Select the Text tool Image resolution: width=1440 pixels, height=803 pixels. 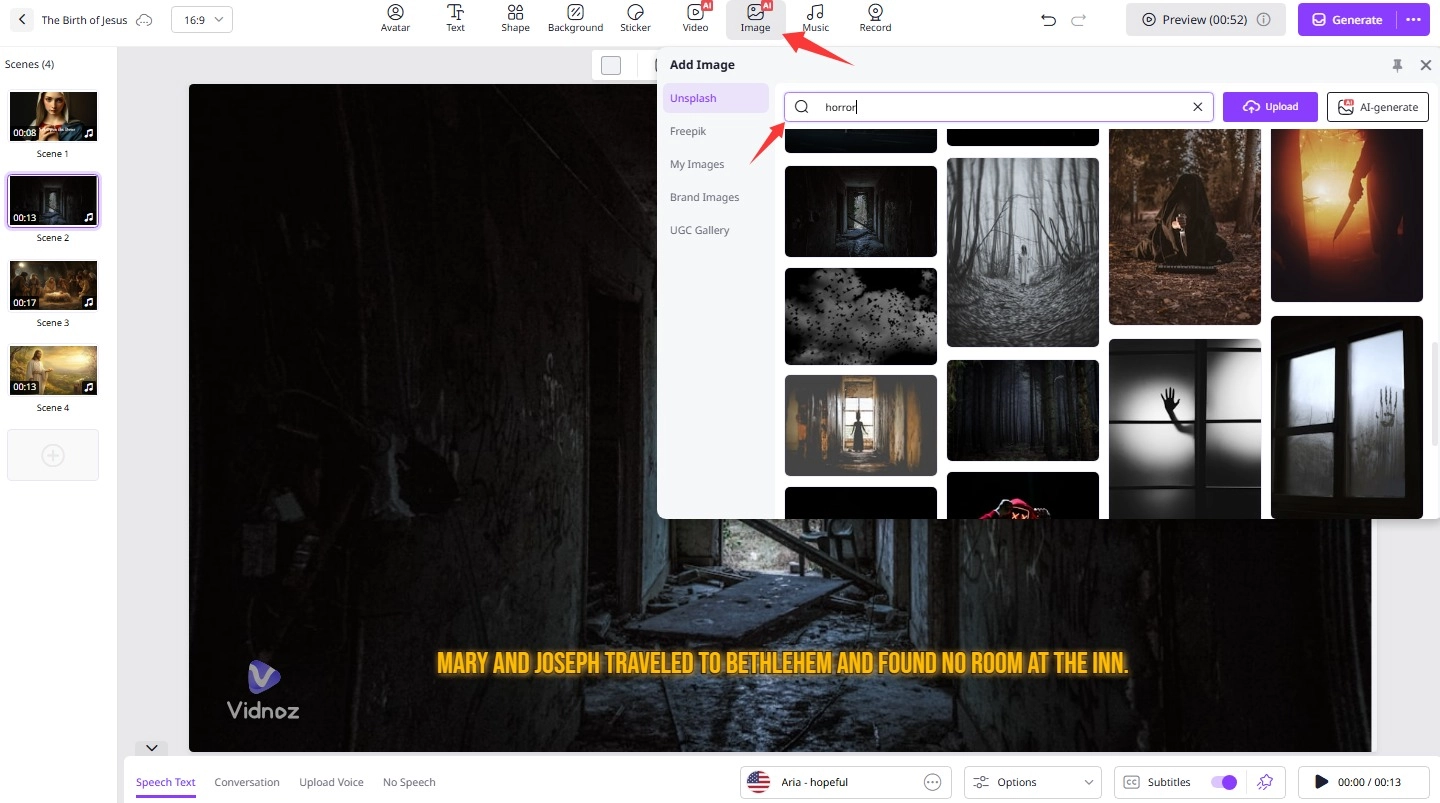pos(455,19)
